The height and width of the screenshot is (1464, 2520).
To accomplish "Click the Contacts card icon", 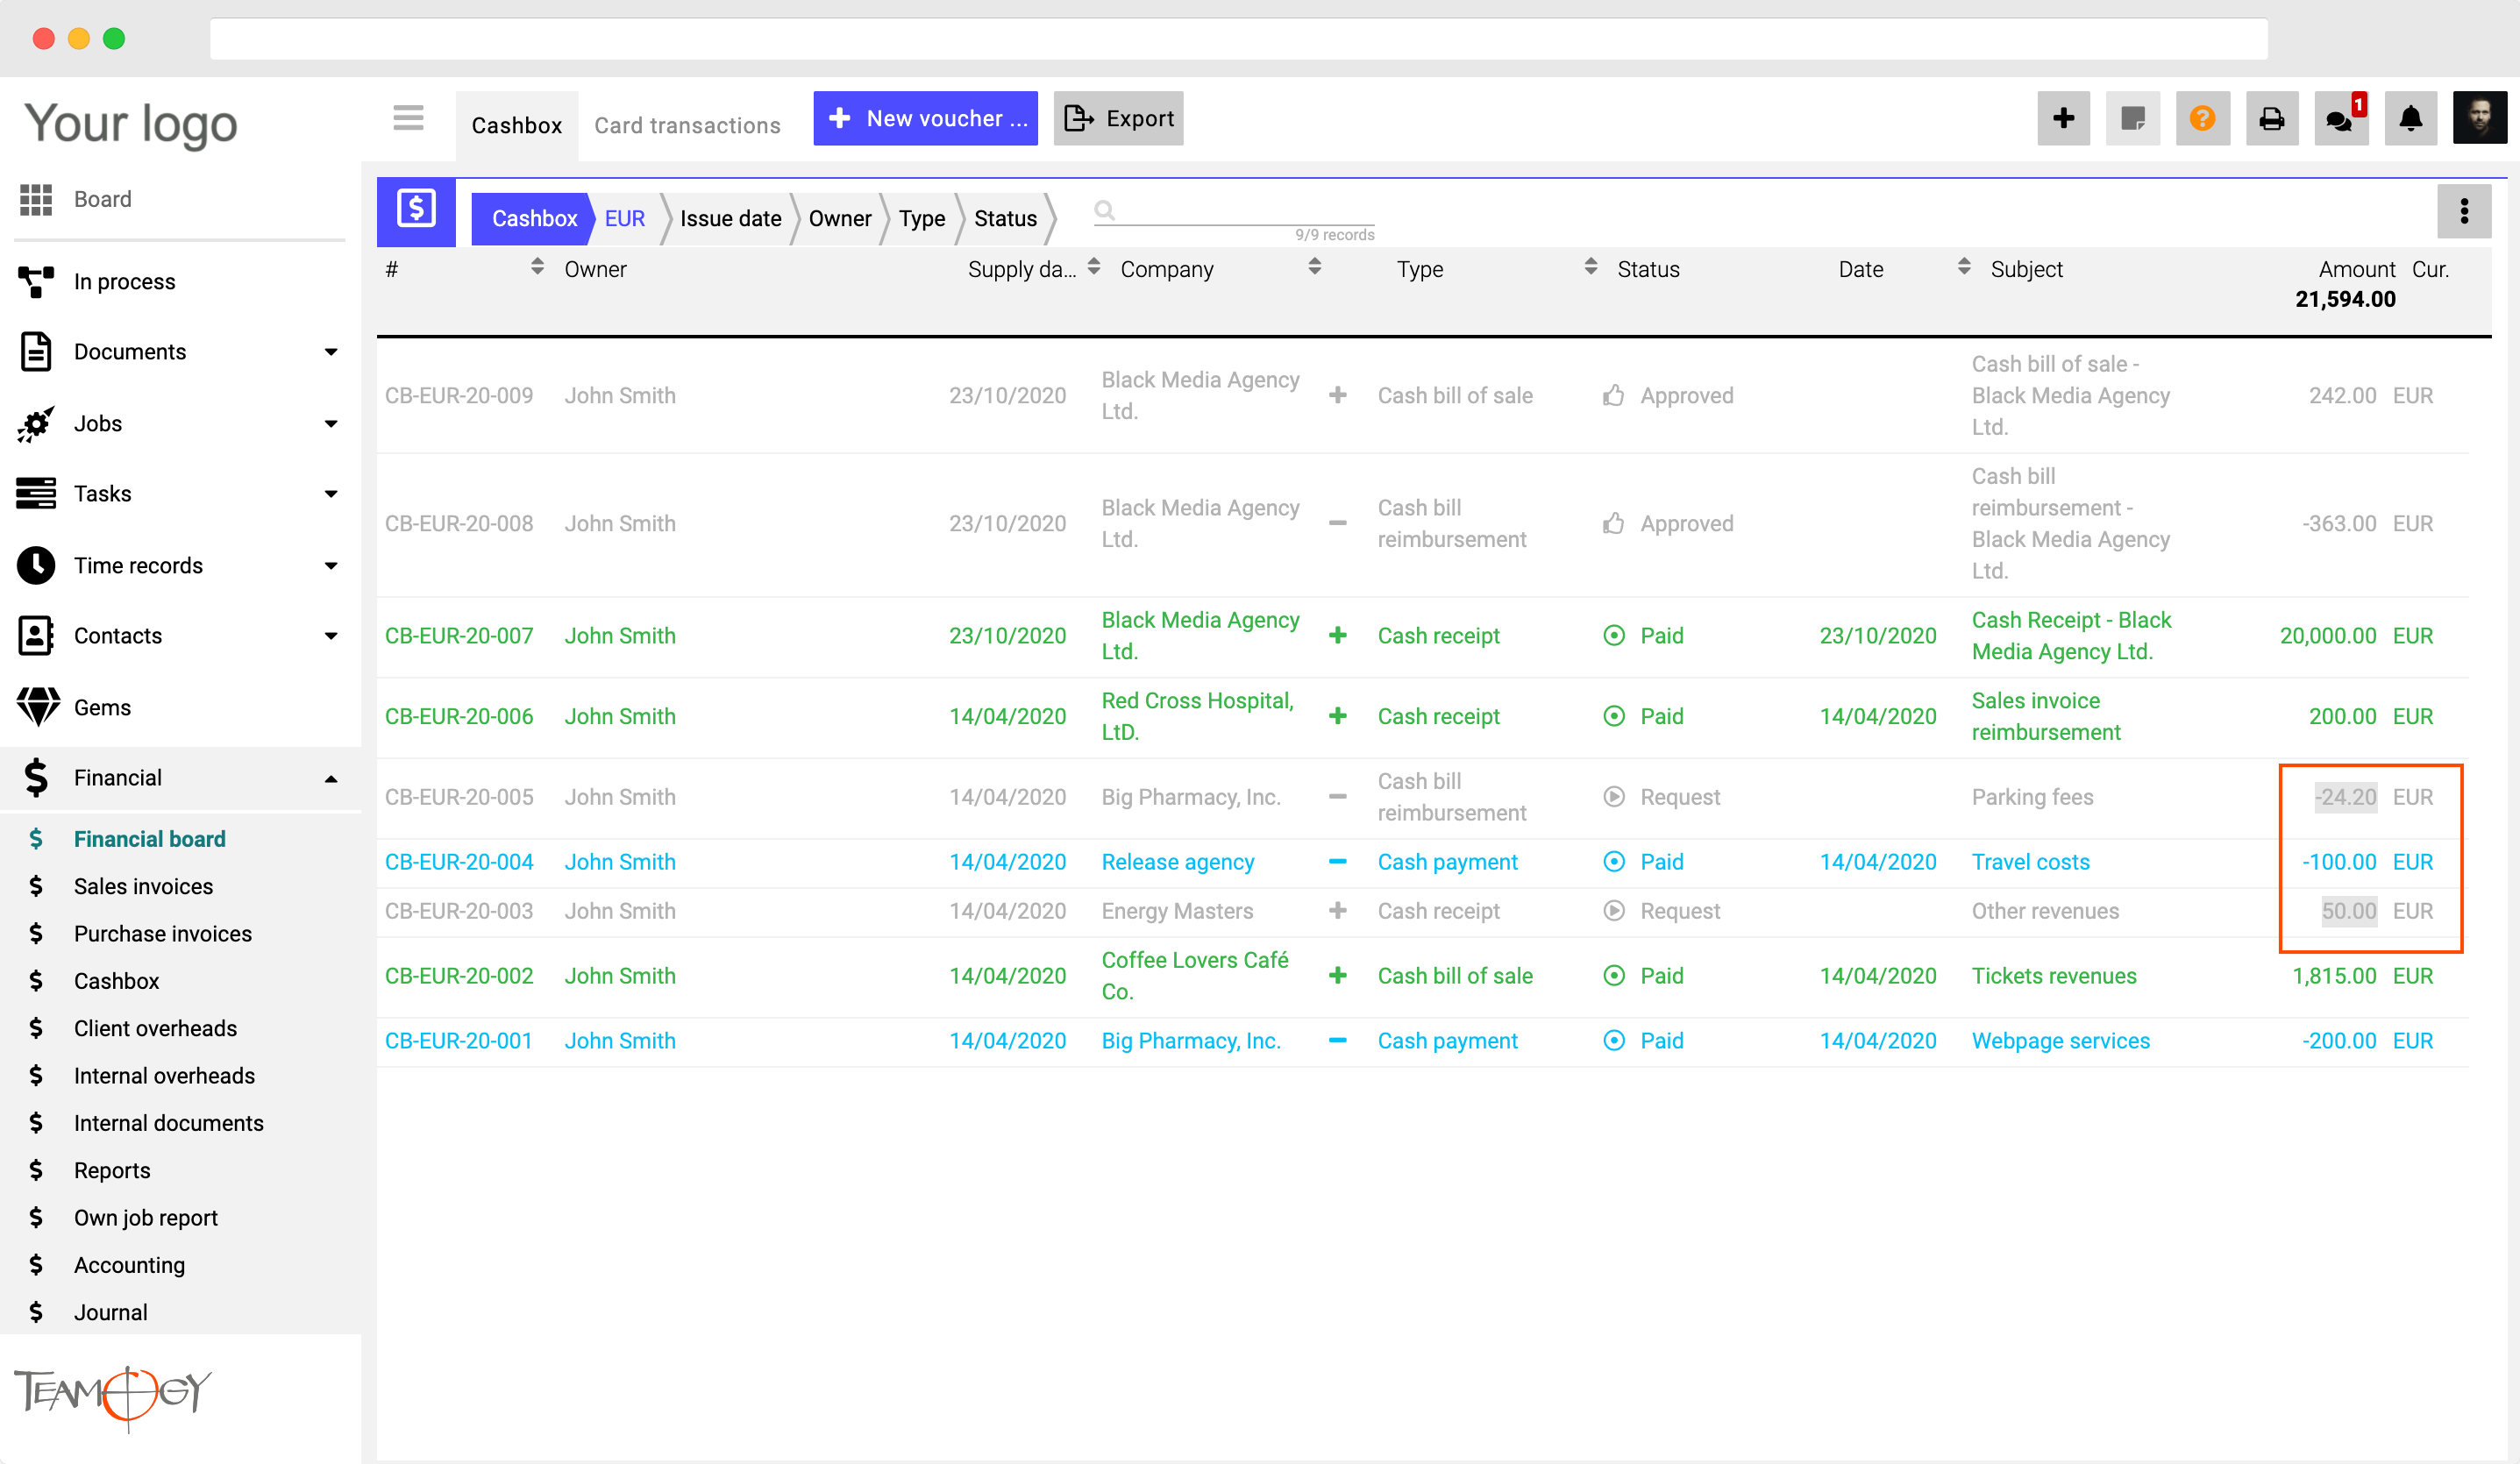I will 36,636.
